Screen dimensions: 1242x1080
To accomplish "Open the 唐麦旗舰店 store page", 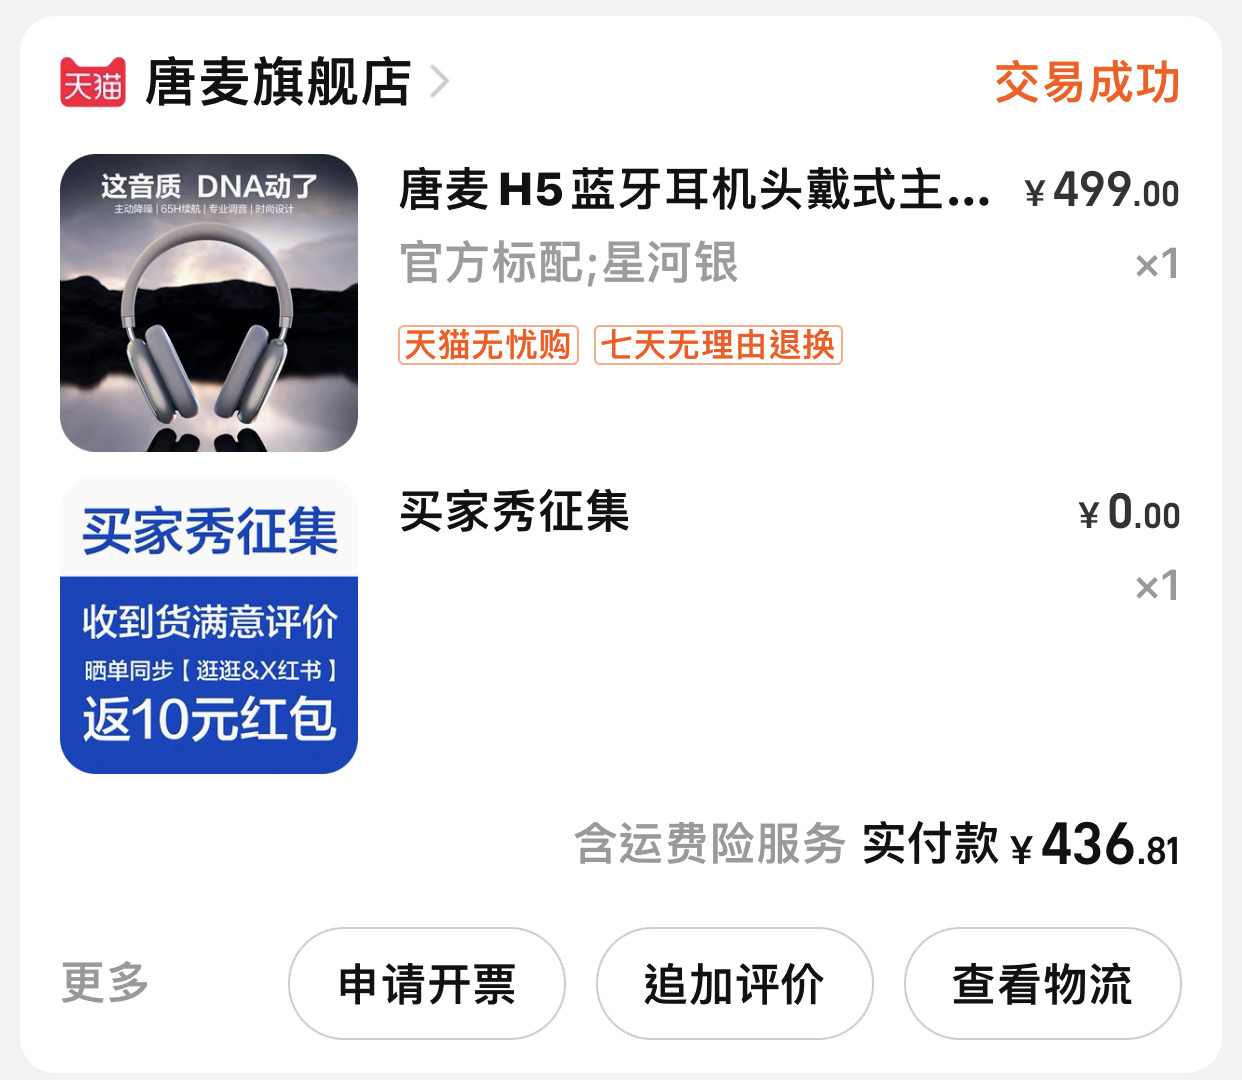I will coord(278,82).
